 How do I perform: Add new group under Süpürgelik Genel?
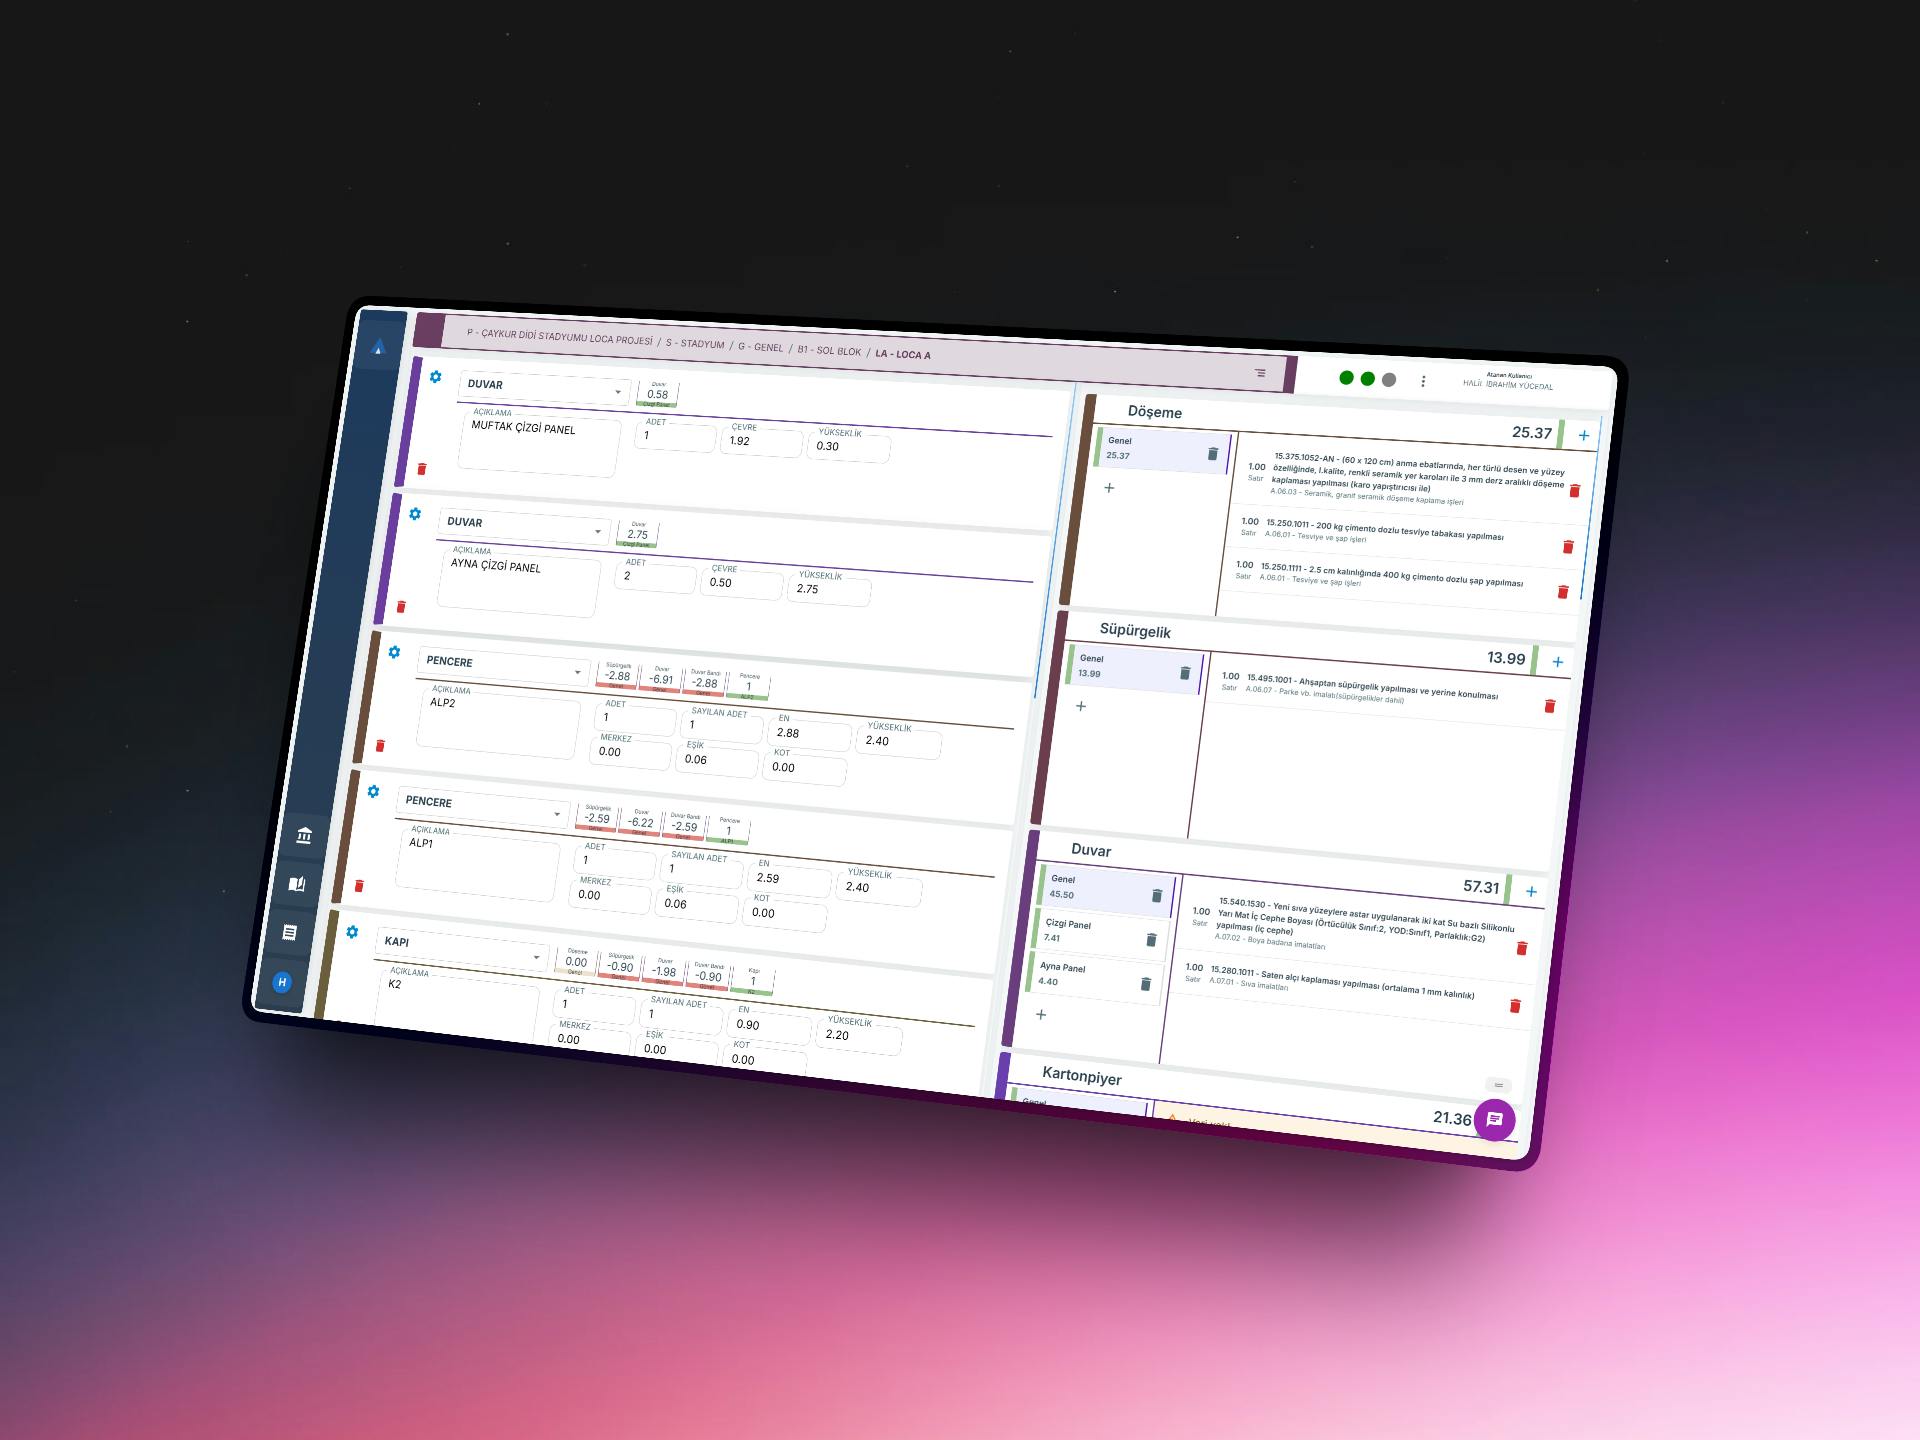[x=1081, y=706]
